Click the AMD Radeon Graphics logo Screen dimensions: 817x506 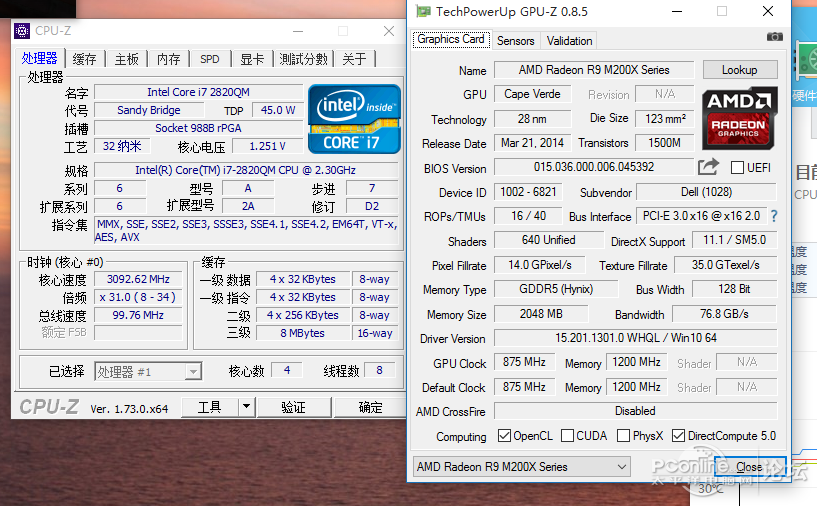click(739, 119)
